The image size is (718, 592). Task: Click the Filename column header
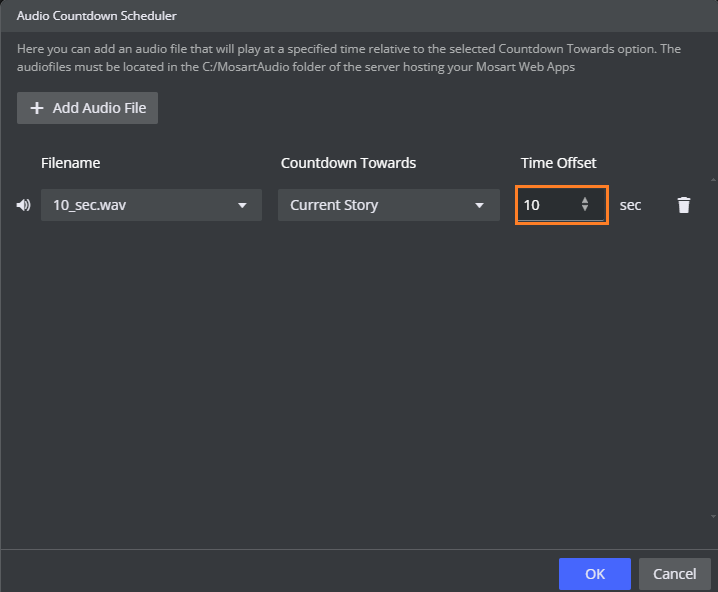[70, 163]
